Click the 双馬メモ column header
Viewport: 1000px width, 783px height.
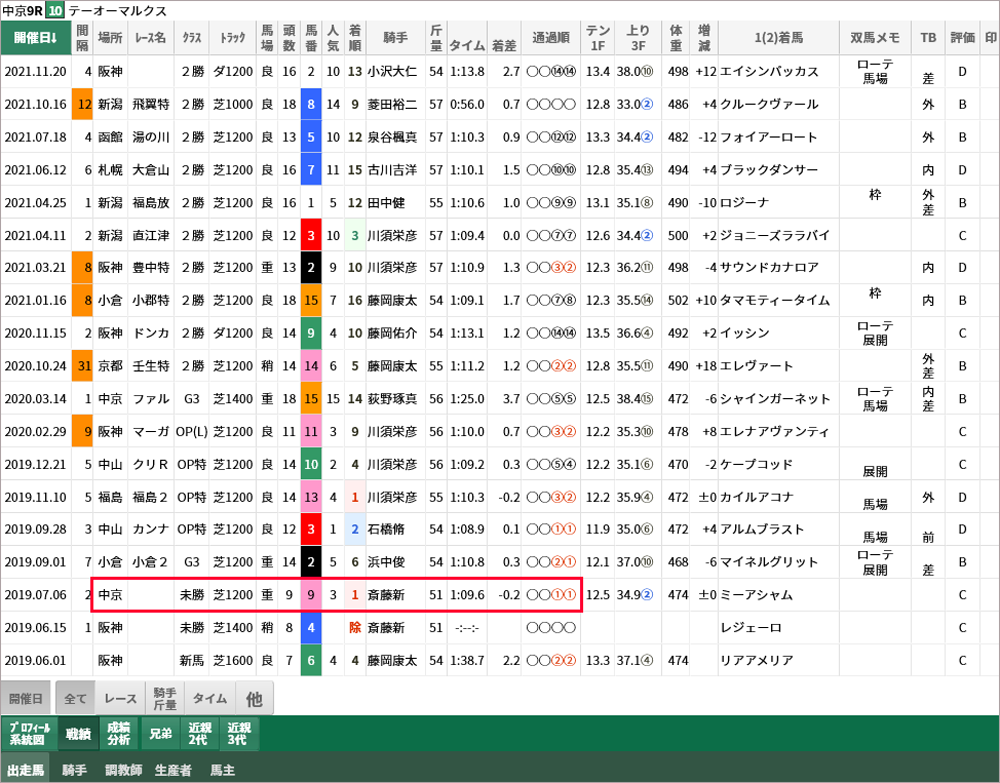tap(875, 38)
